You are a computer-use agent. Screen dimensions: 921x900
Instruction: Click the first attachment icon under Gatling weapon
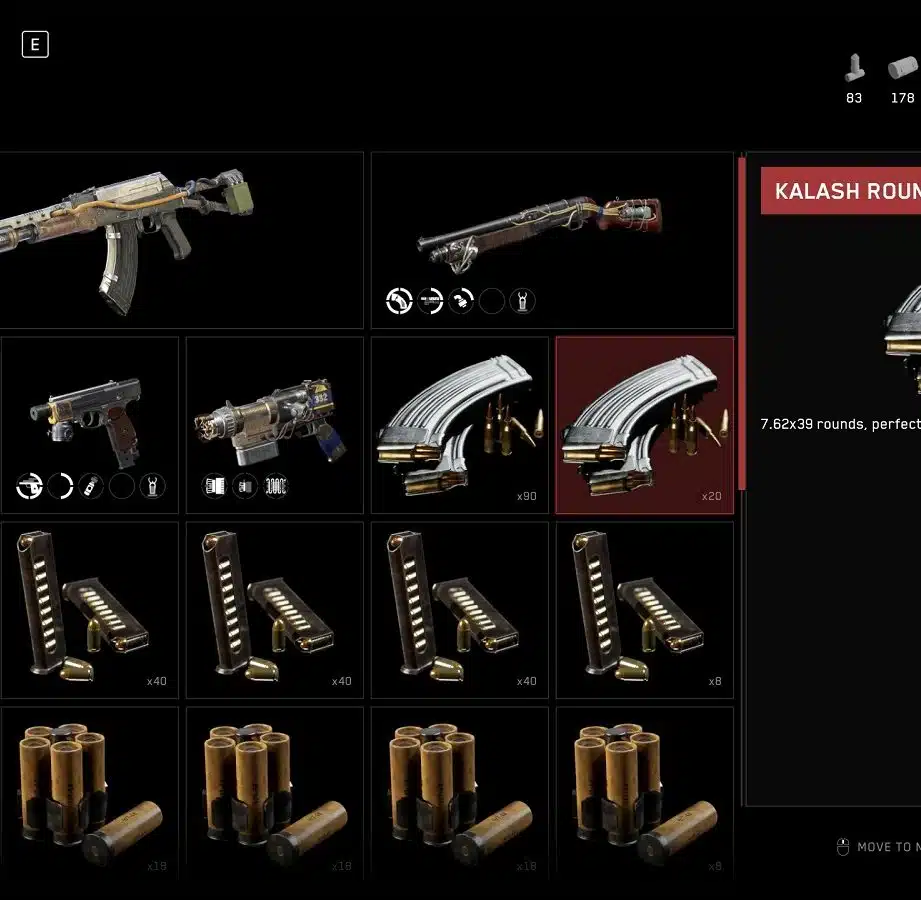coord(214,486)
